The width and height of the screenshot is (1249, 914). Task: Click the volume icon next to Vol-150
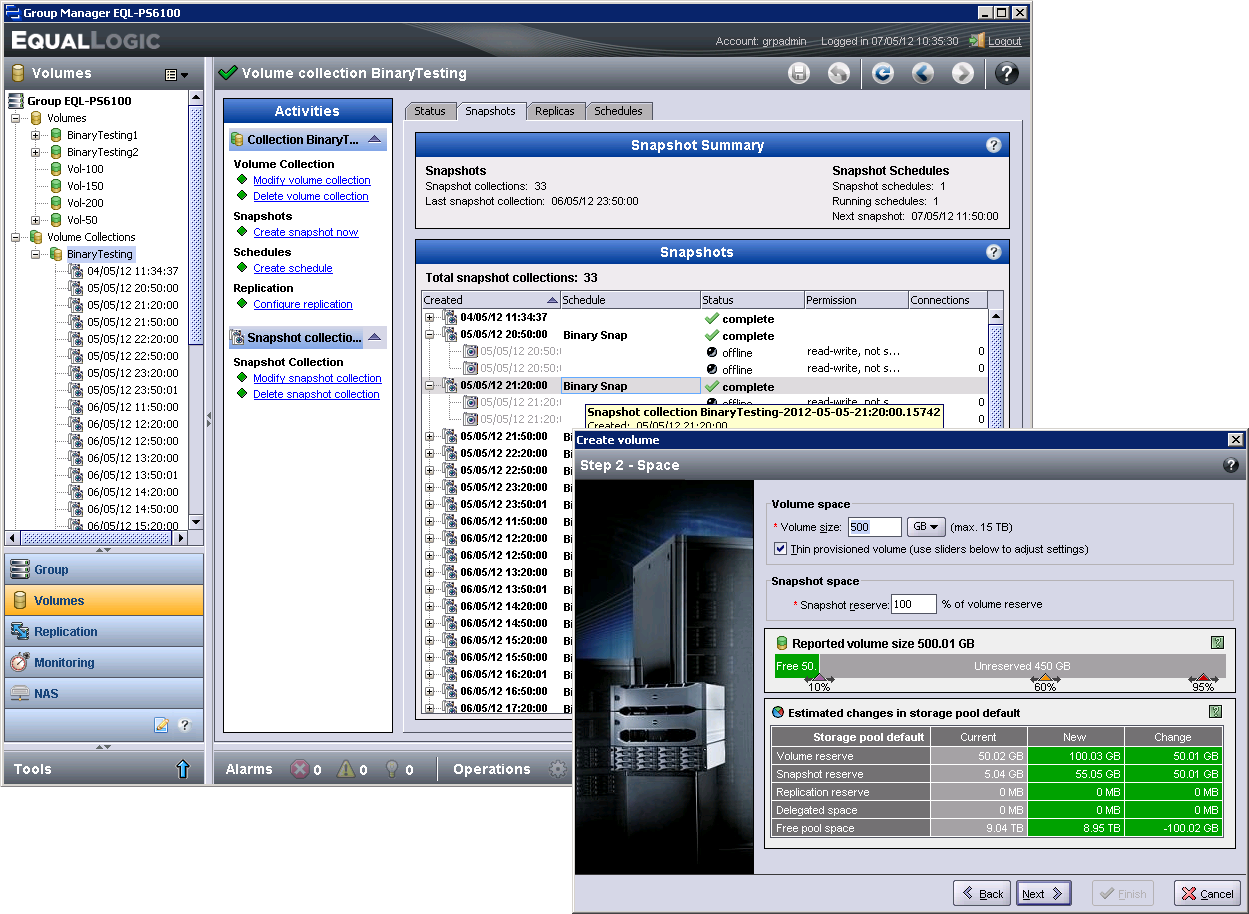pos(56,186)
